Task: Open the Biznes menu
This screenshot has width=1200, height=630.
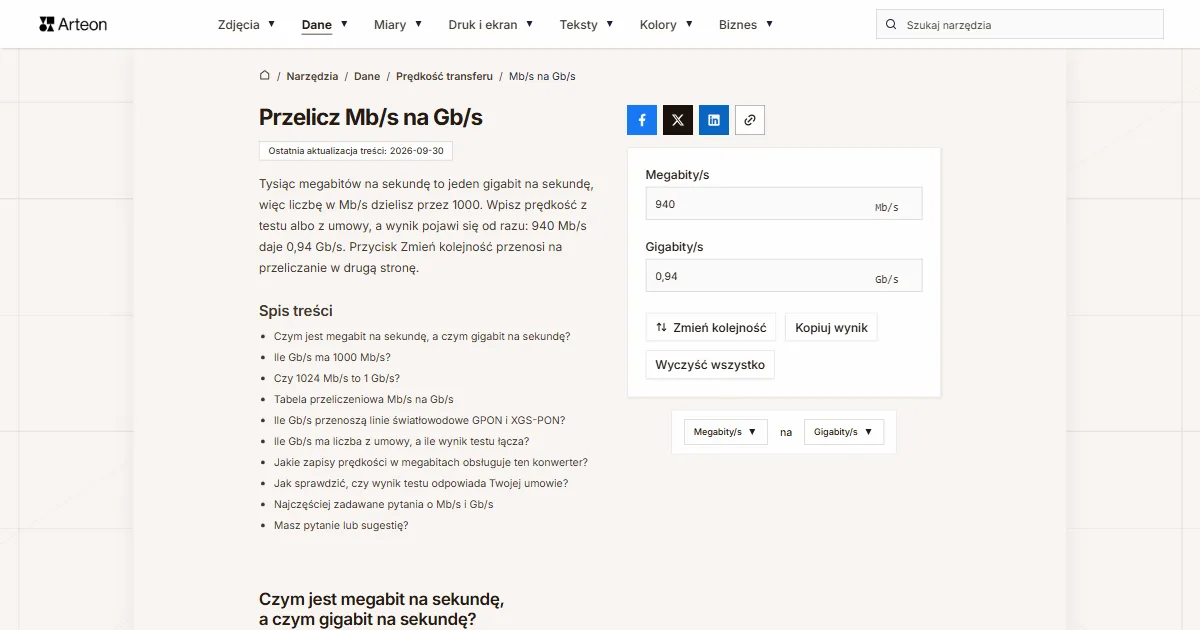Action: click(746, 24)
